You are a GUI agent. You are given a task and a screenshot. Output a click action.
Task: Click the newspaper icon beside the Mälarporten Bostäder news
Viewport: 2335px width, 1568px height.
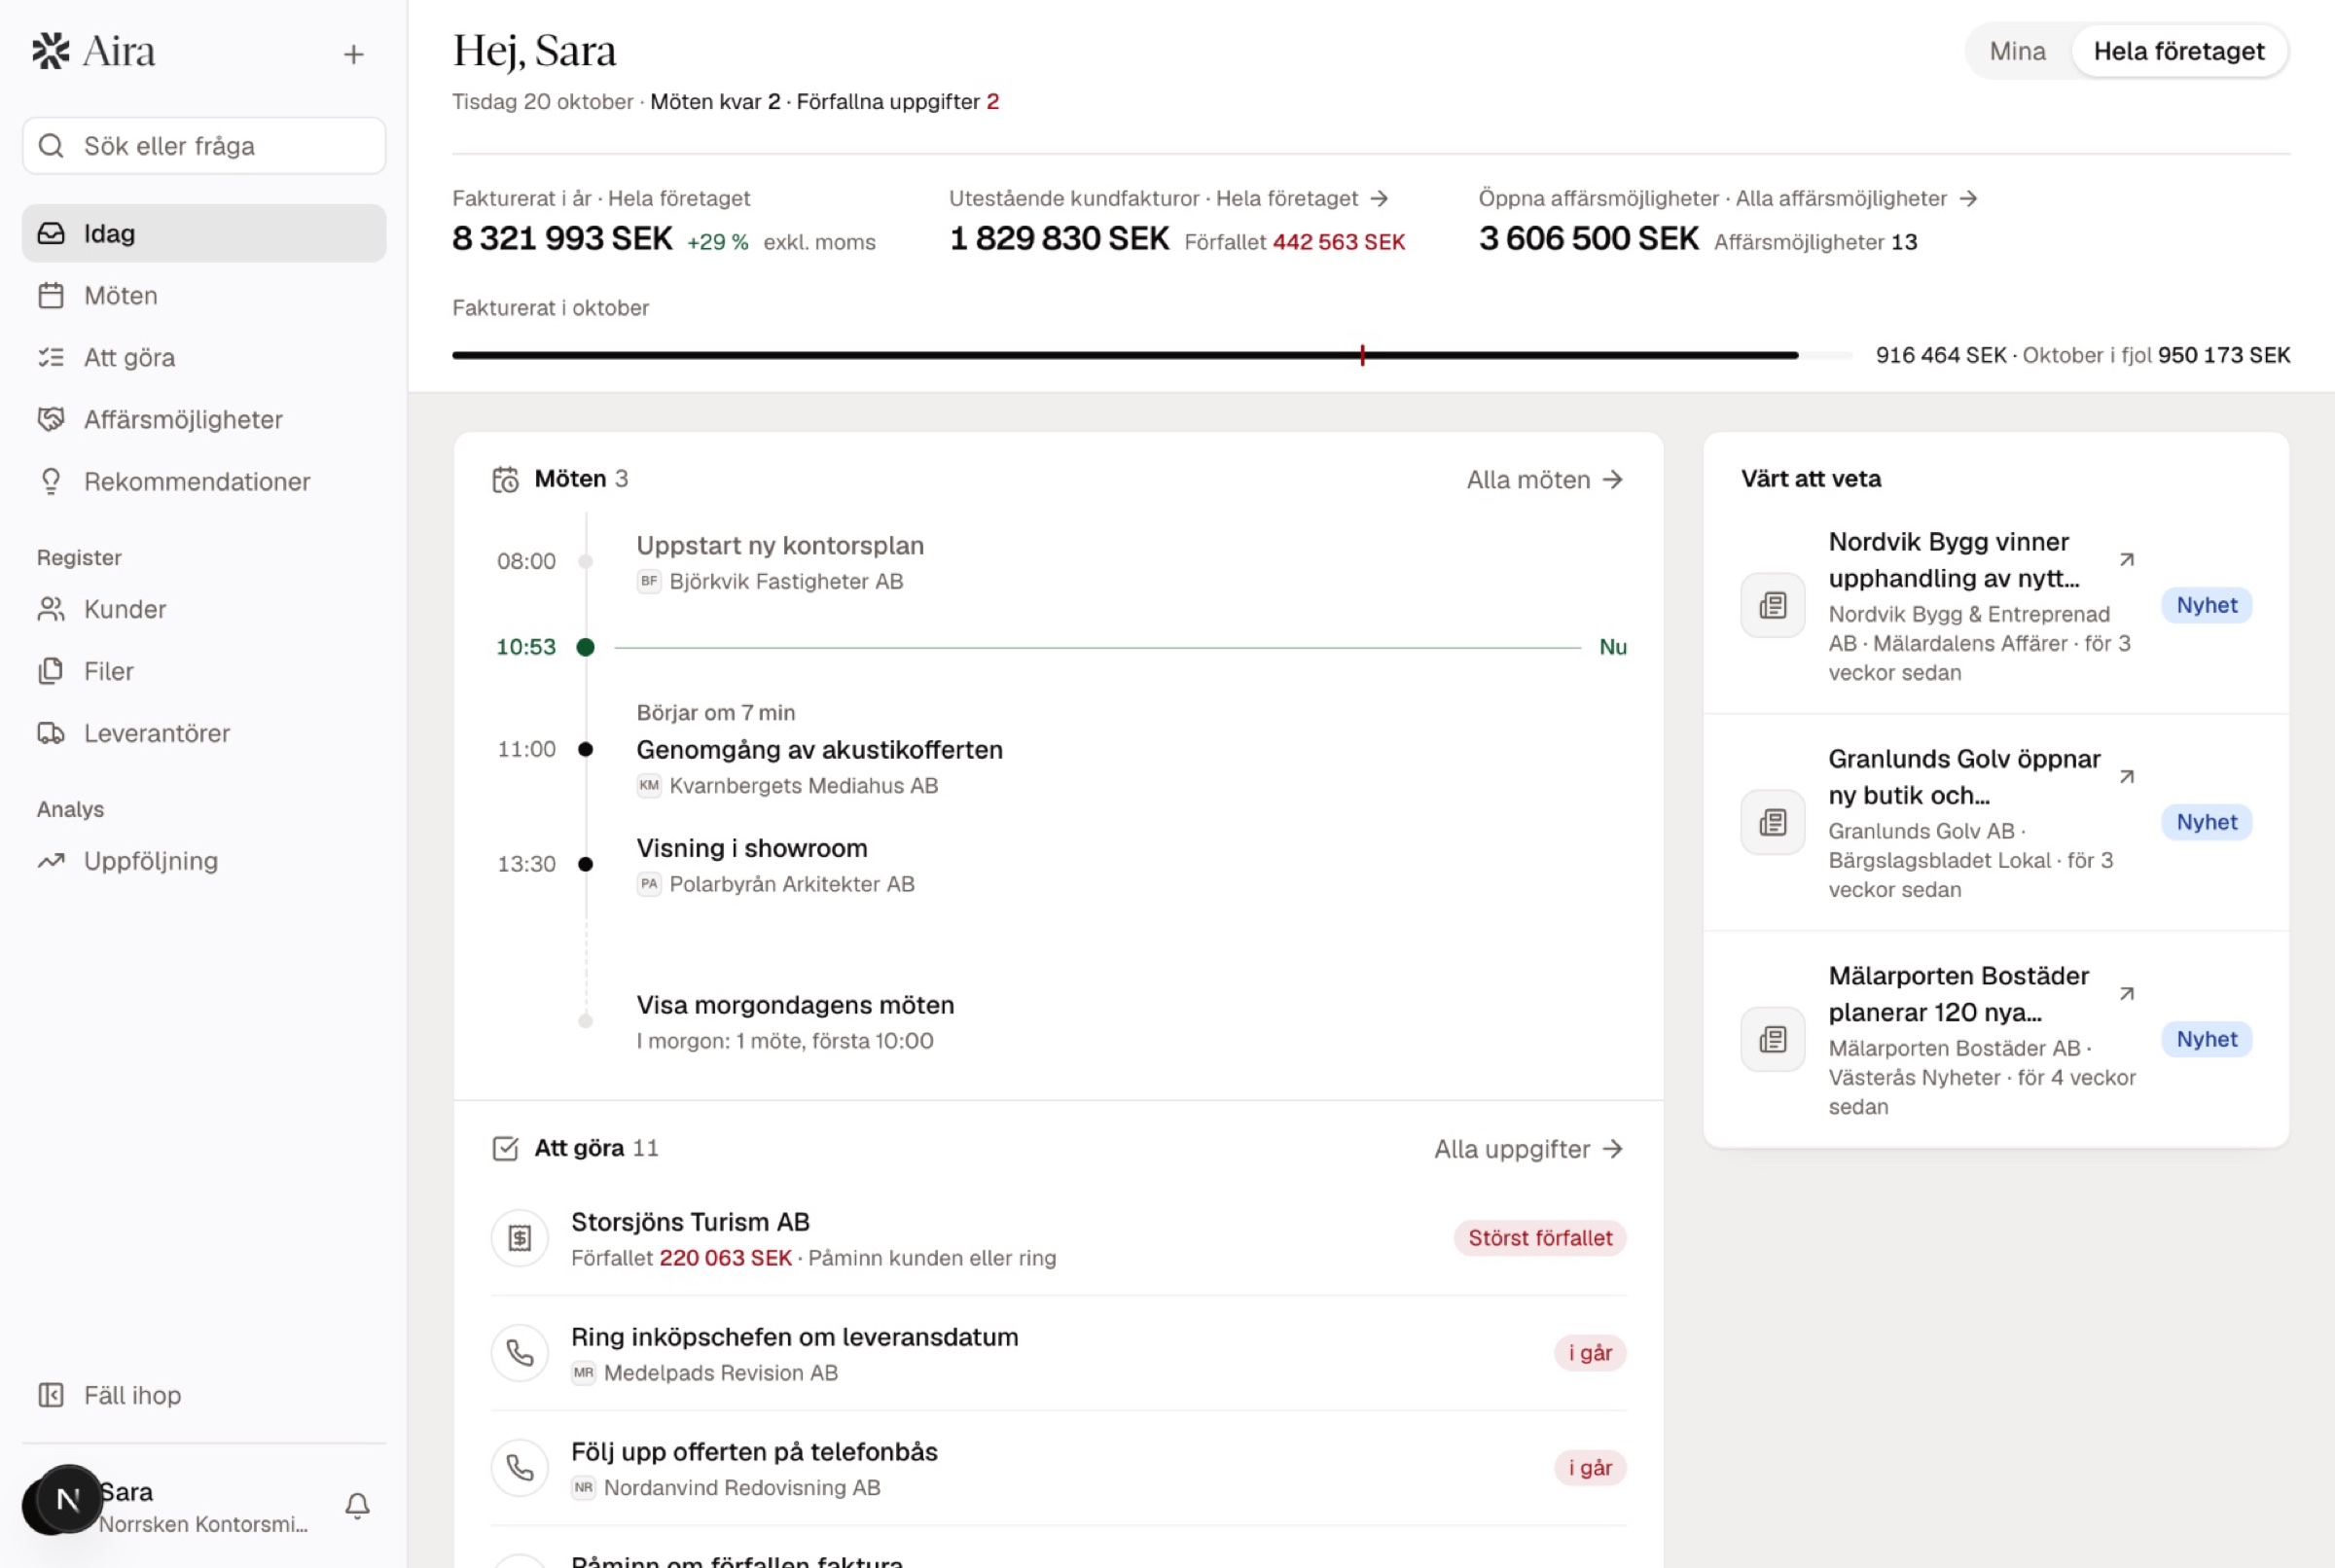click(1773, 1040)
